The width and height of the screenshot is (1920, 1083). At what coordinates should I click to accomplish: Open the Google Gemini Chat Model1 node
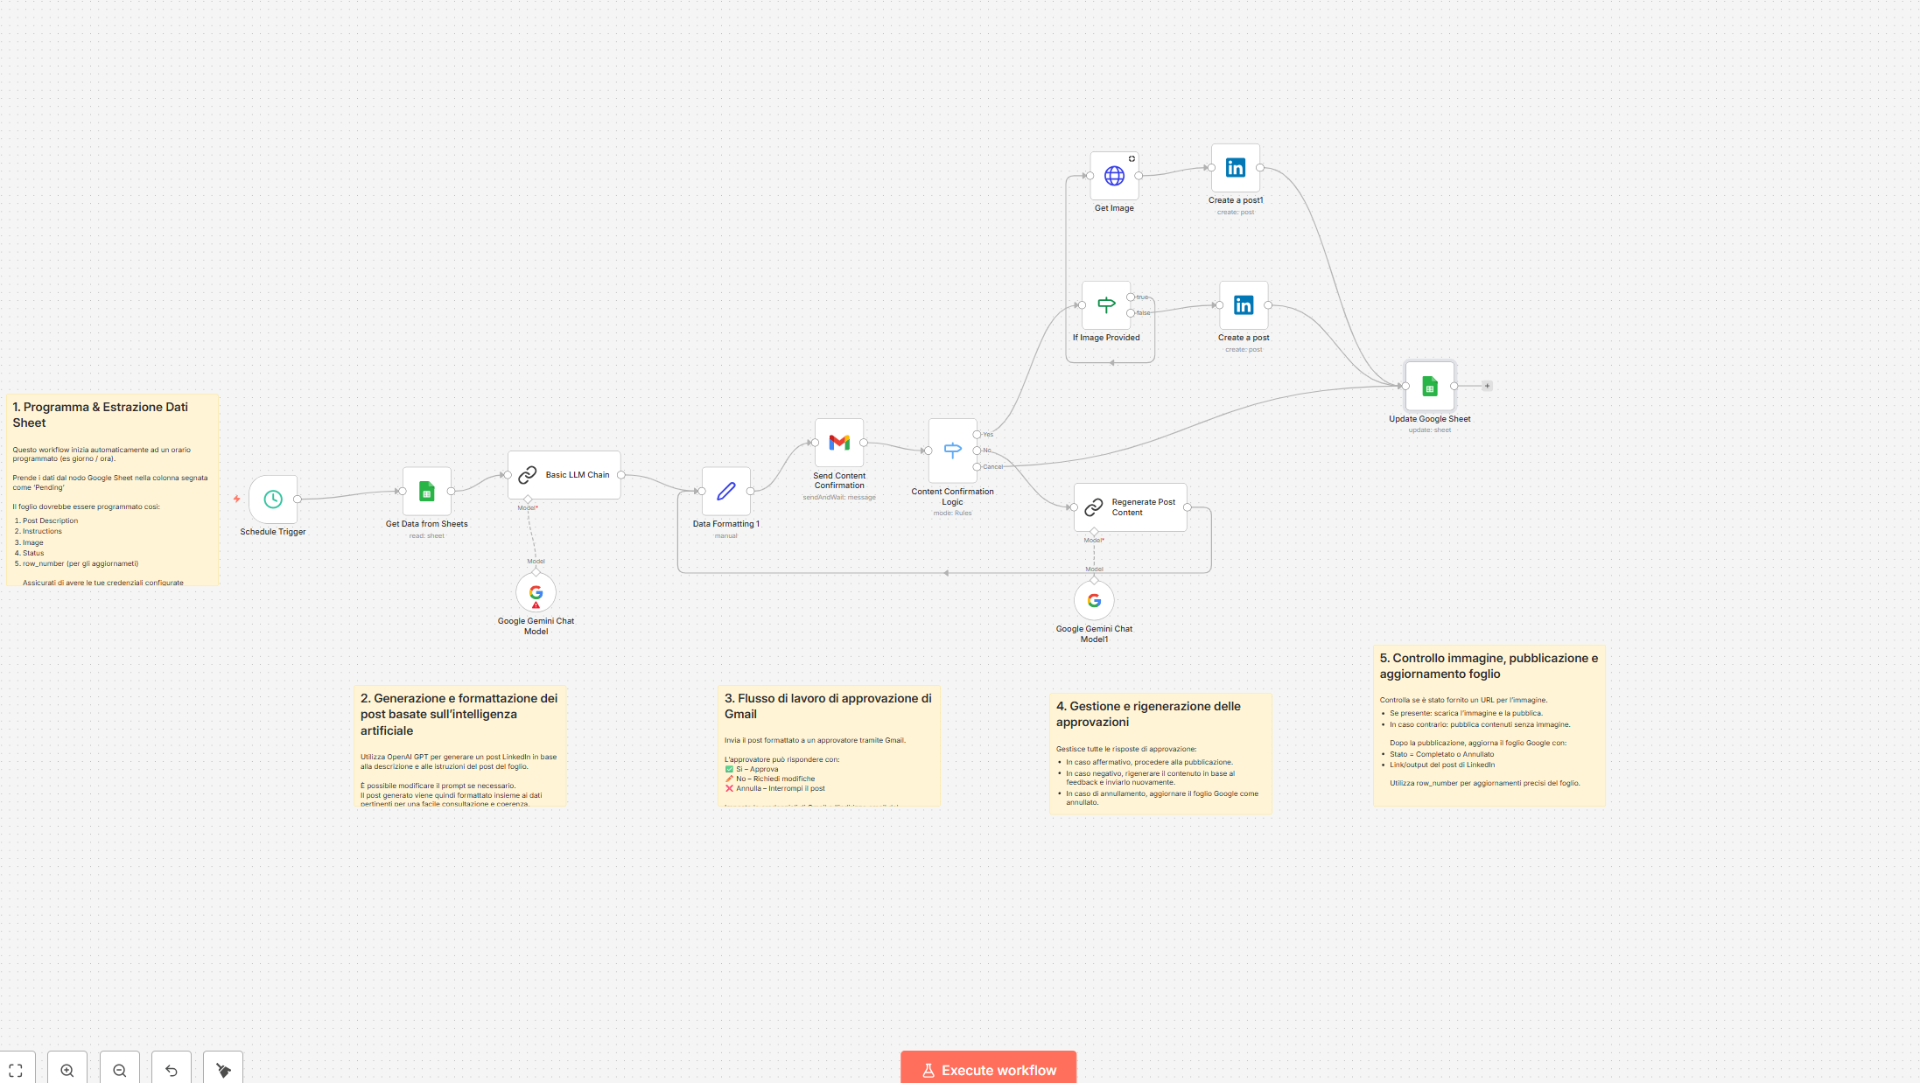coord(1093,599)
